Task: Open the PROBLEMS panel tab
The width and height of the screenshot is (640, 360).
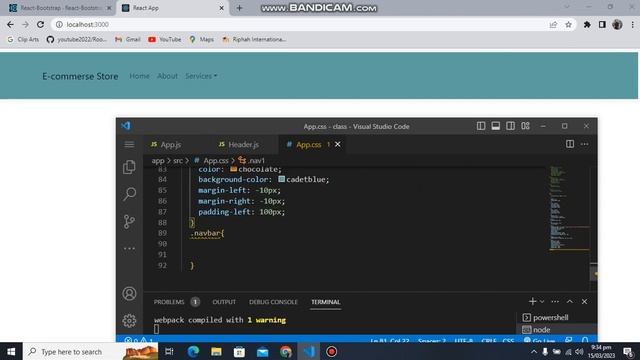Action: click(169, 302)
